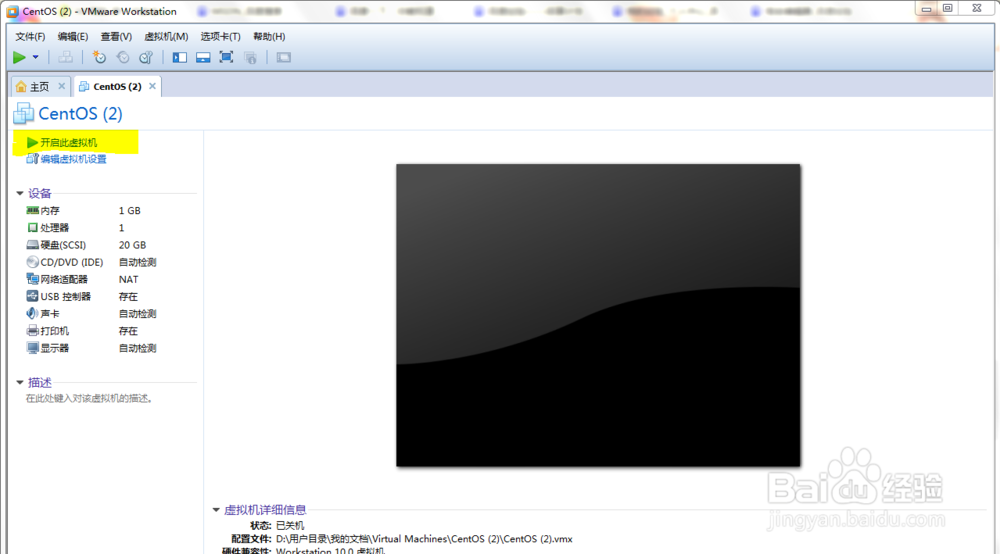Image resolution: width=1000 pixels, height=554 pixels.
Task: Select the CD/DVD (IDE) device icon
Action: [33, 262]
